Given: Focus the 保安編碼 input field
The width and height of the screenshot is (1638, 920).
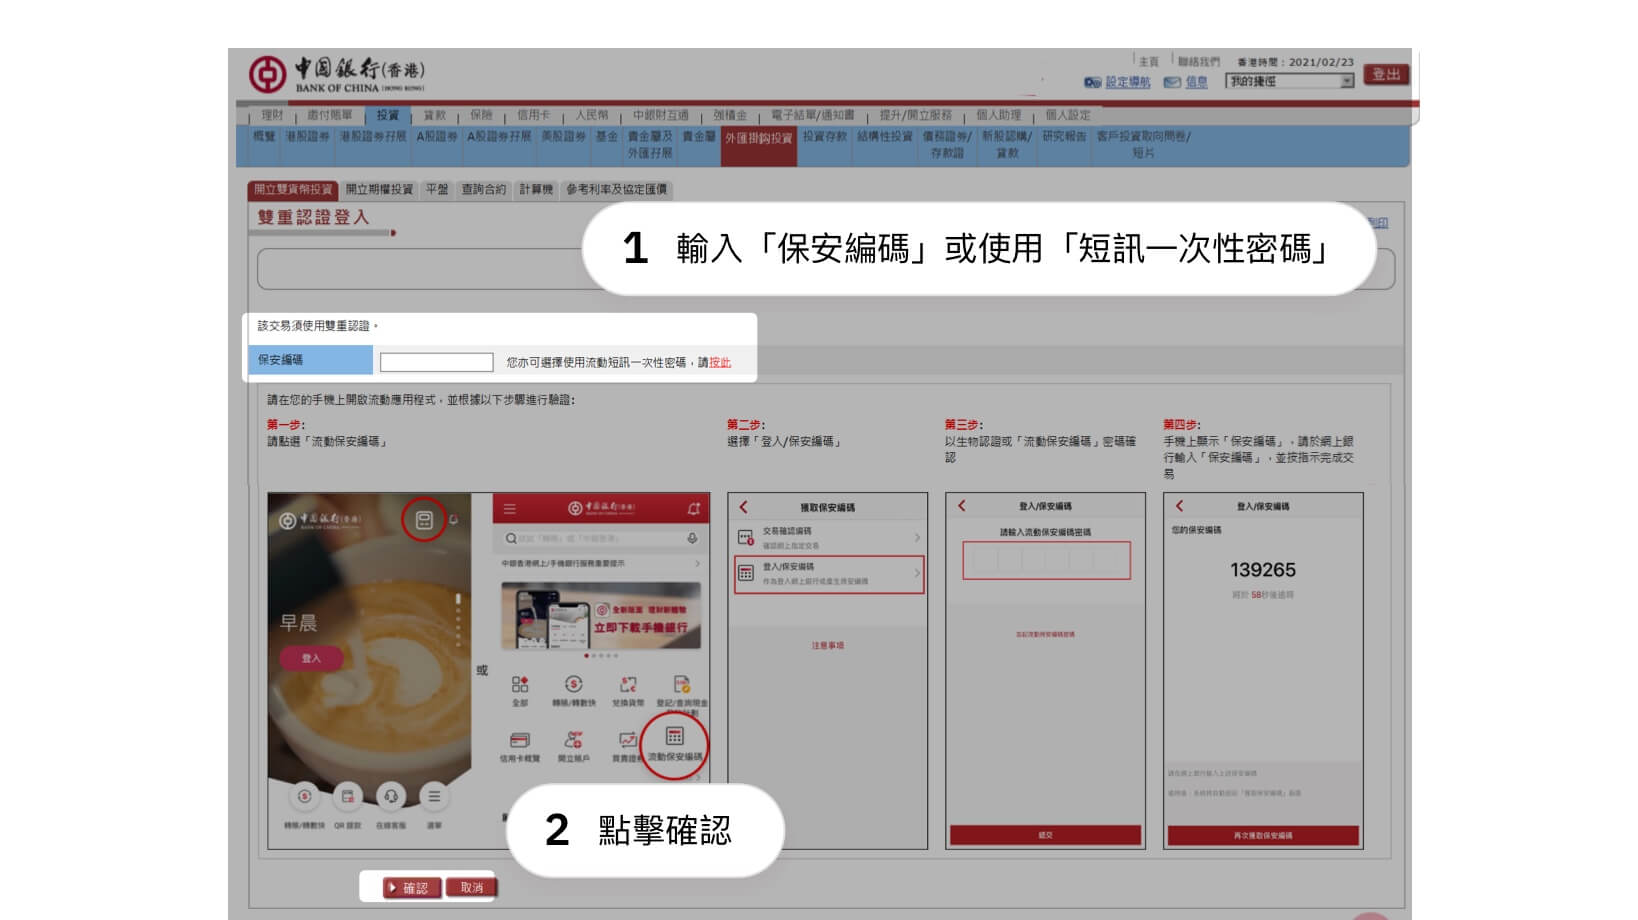Looking at the screenshot, I should pyautogui.click(x=437, y=362).
